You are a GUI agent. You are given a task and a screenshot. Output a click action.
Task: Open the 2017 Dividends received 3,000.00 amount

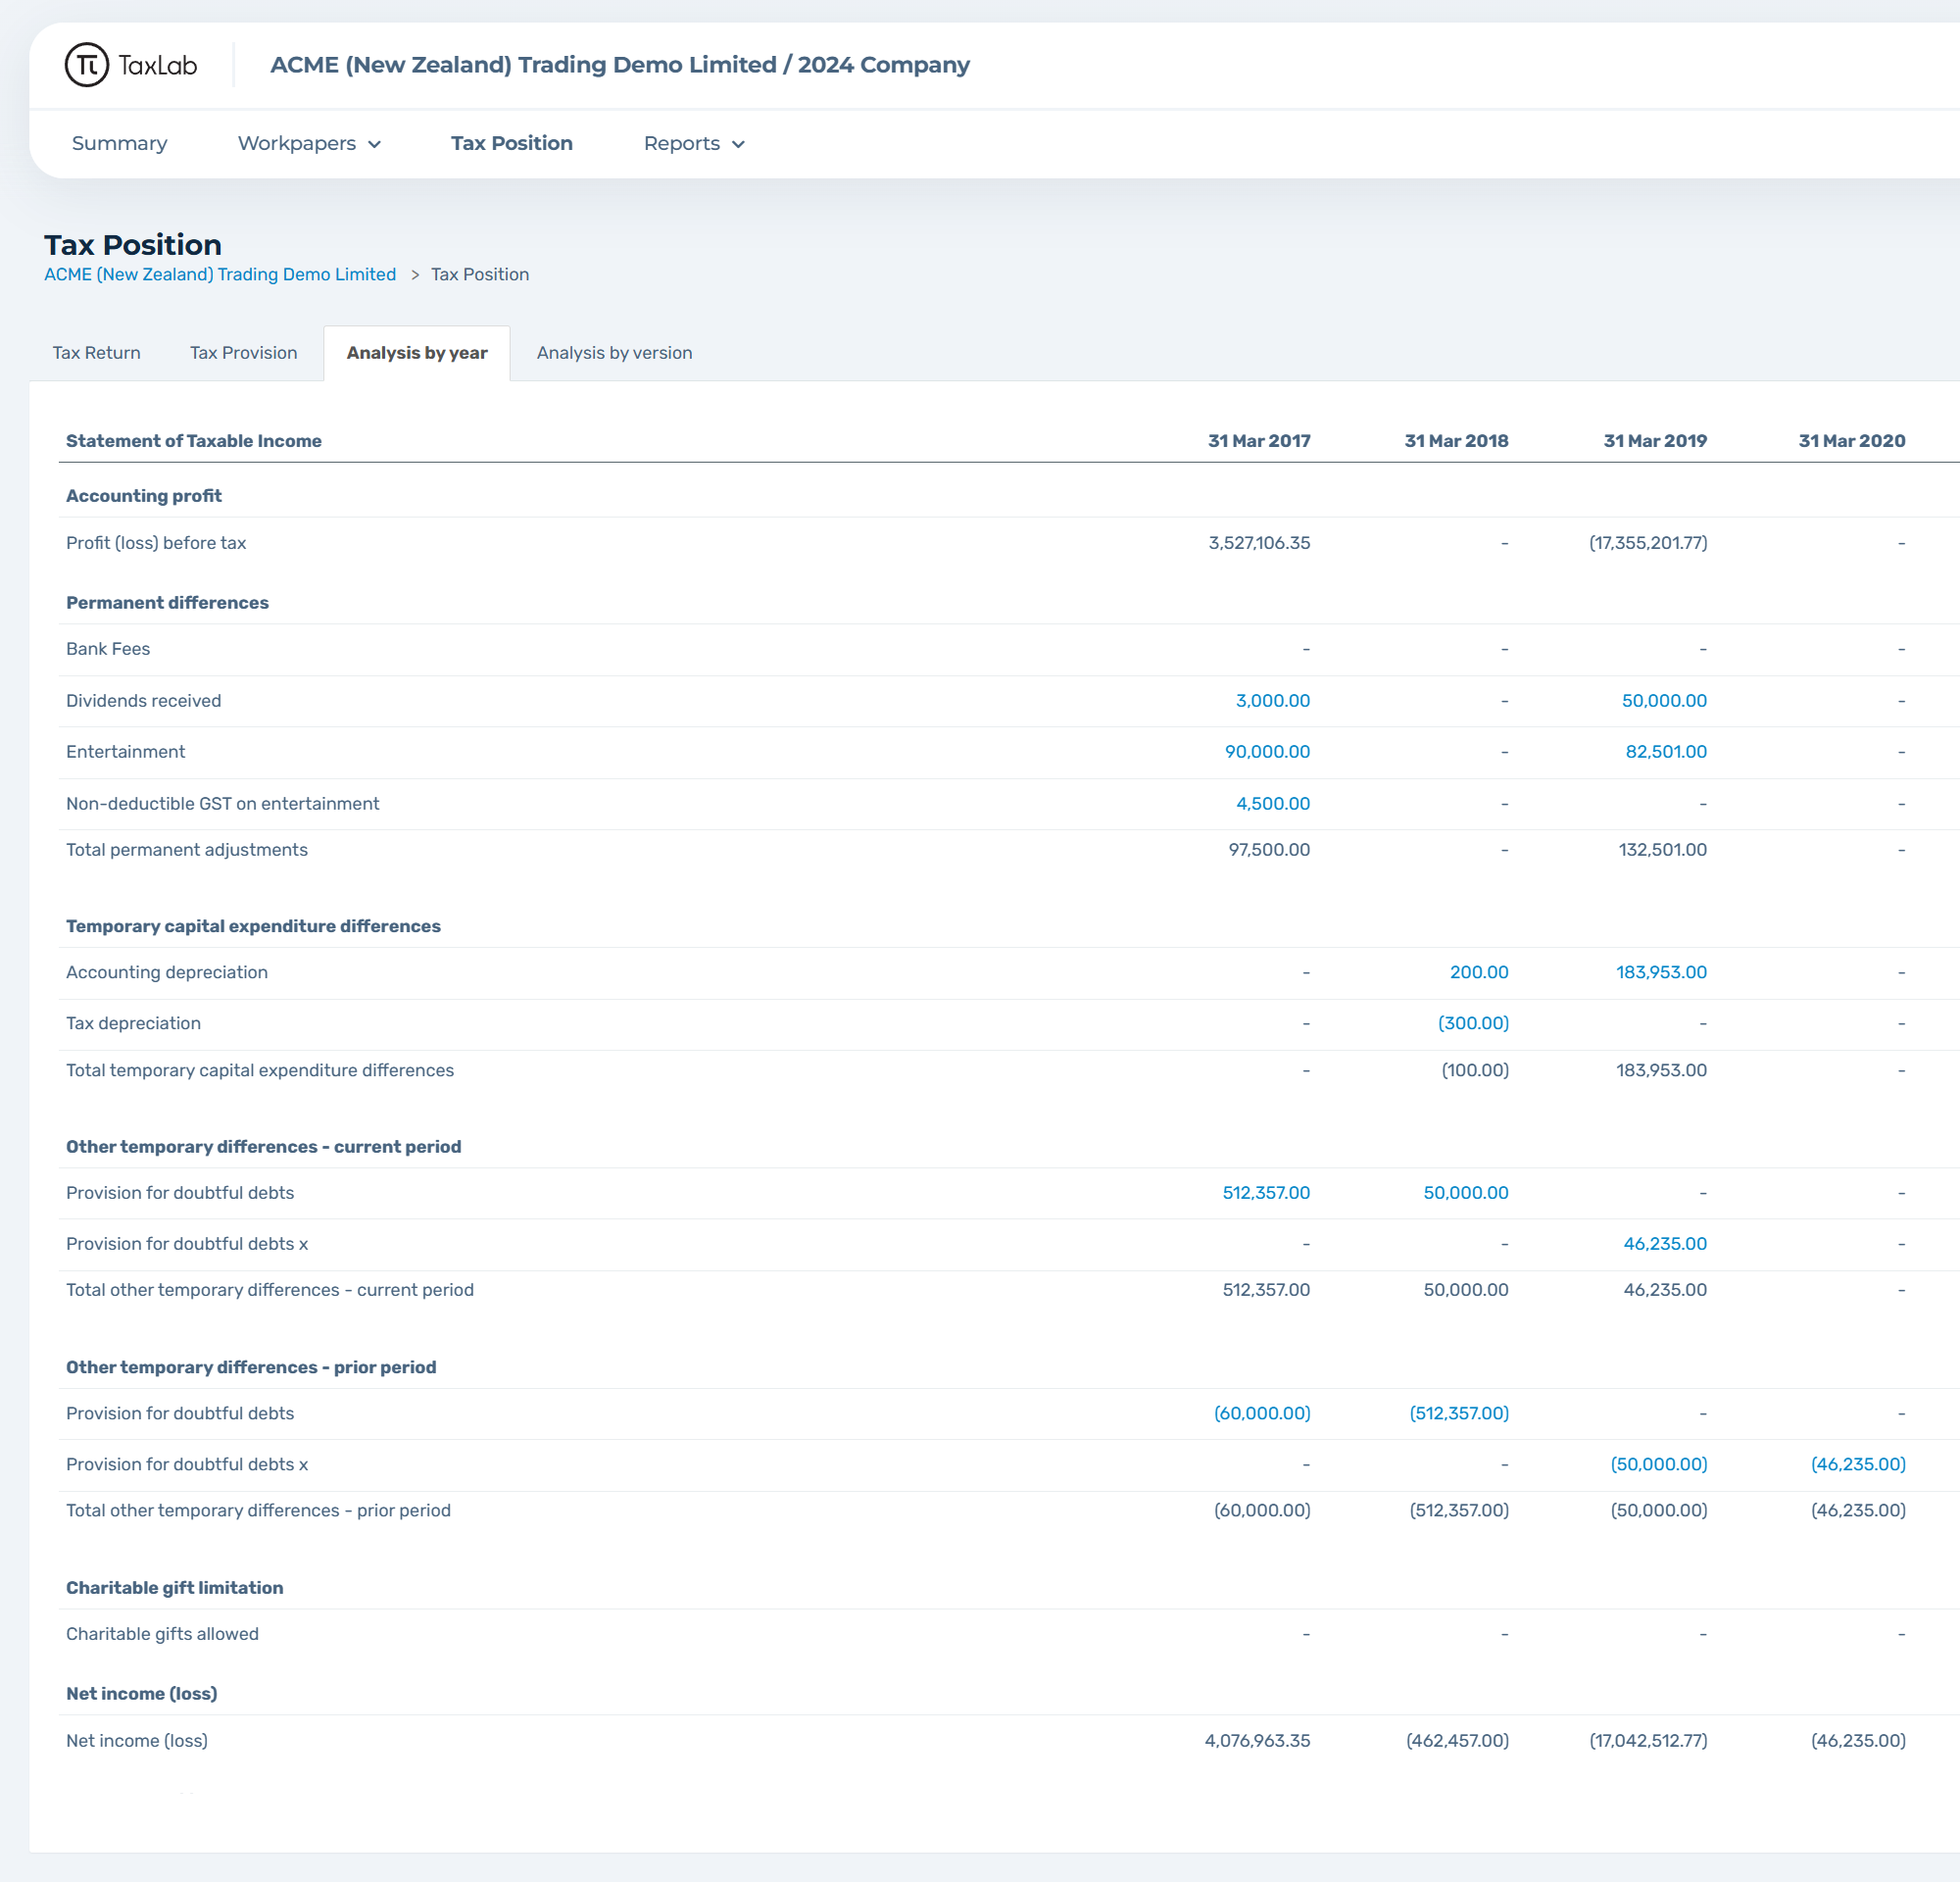[x=1272, y=701]
